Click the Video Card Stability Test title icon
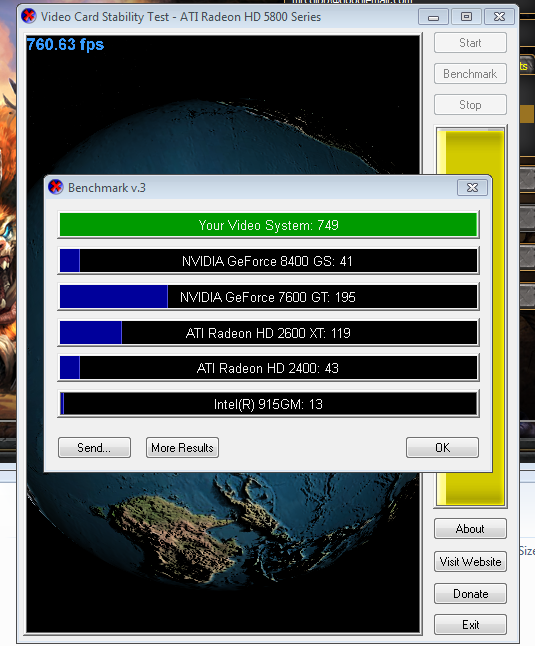The image size is (535, 646). (x=28, y=16)
